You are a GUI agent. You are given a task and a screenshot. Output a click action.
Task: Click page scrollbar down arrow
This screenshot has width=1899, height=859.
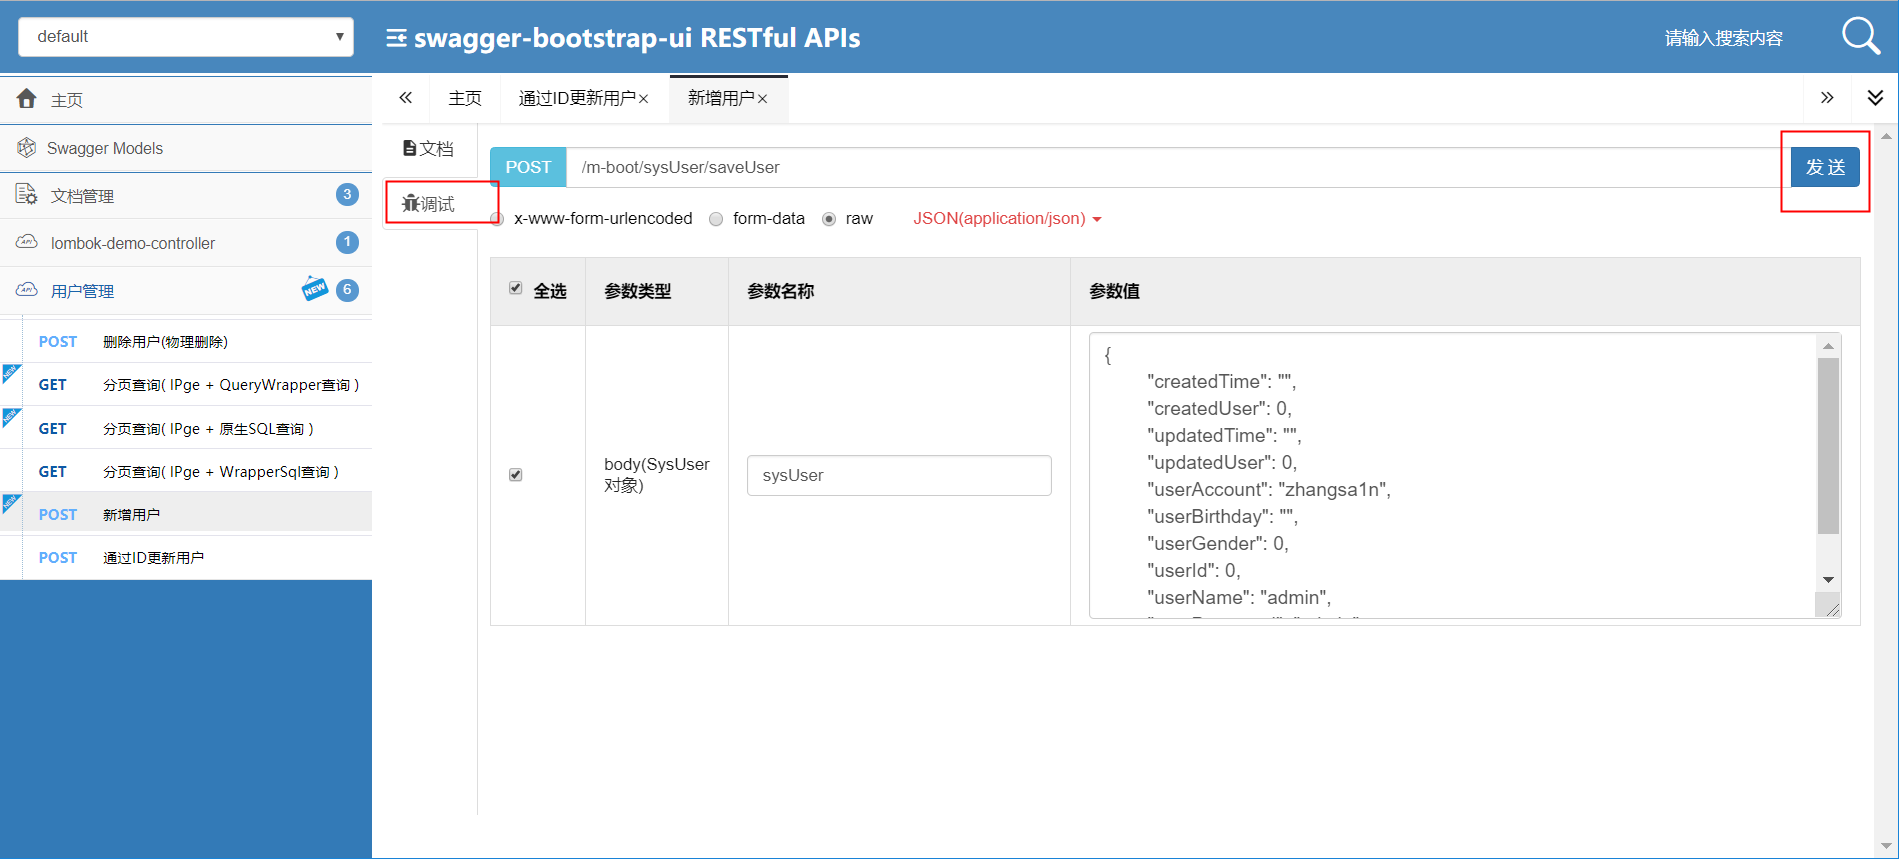click(x=1887, y=846)
